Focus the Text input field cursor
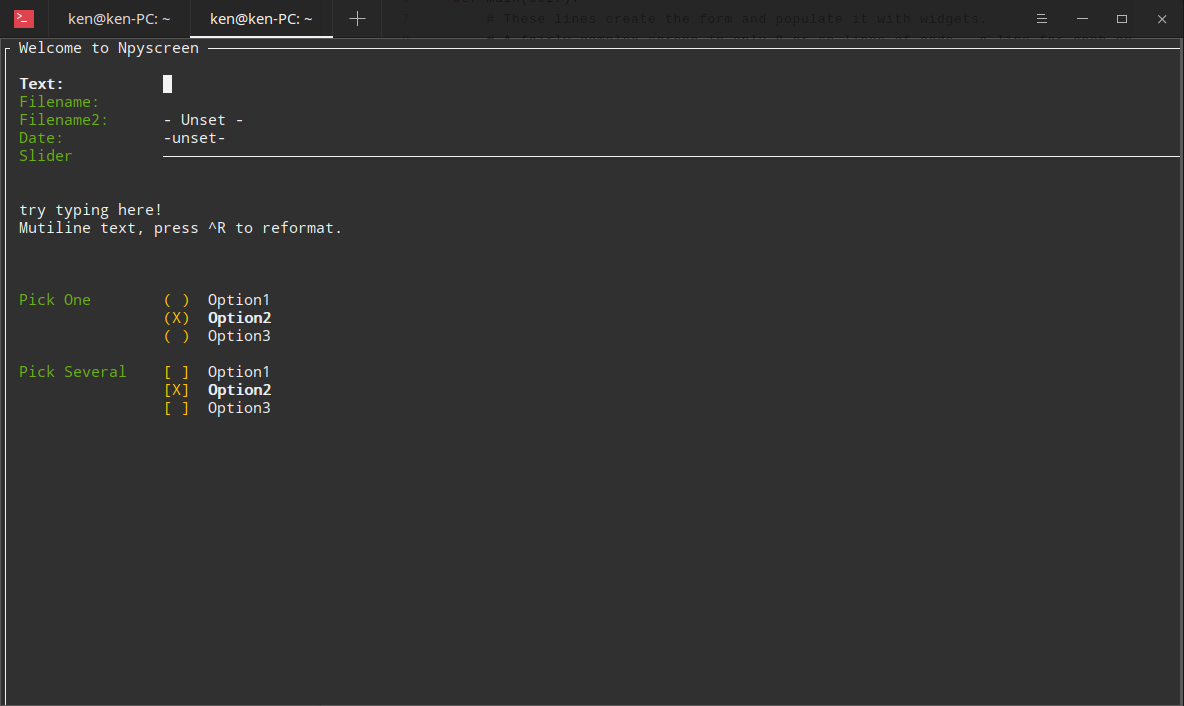 pos(168,84)
